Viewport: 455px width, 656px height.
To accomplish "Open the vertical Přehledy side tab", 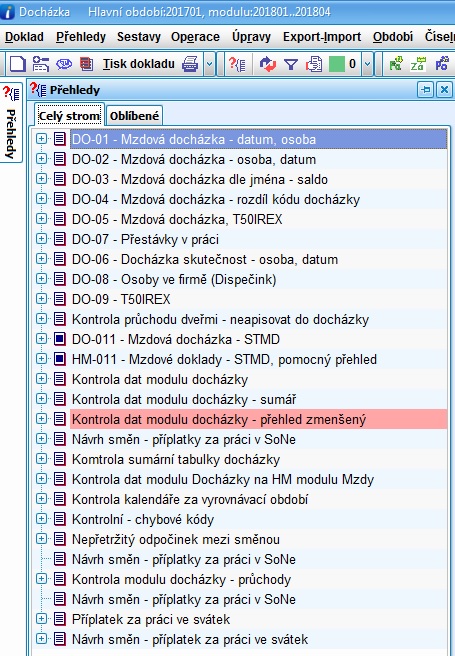I will pos(11,122).
